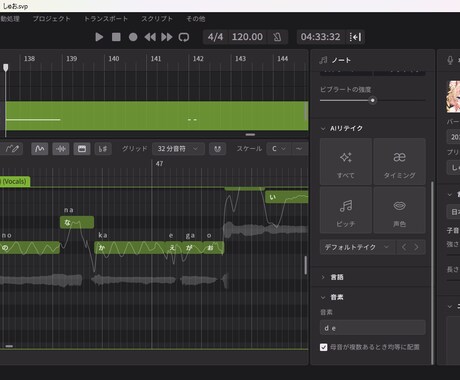This screenshot has height=380, width=460.
Task: Select the お note
Action: pos(213,248)
